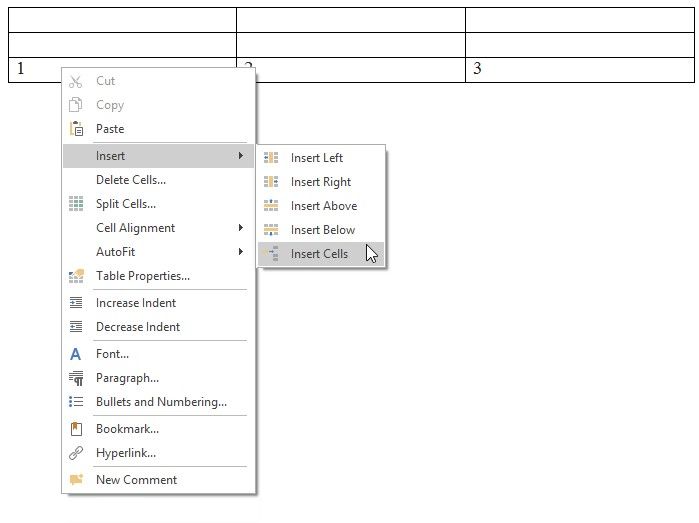Click the New Comment bubble icon

pos(76,480)
